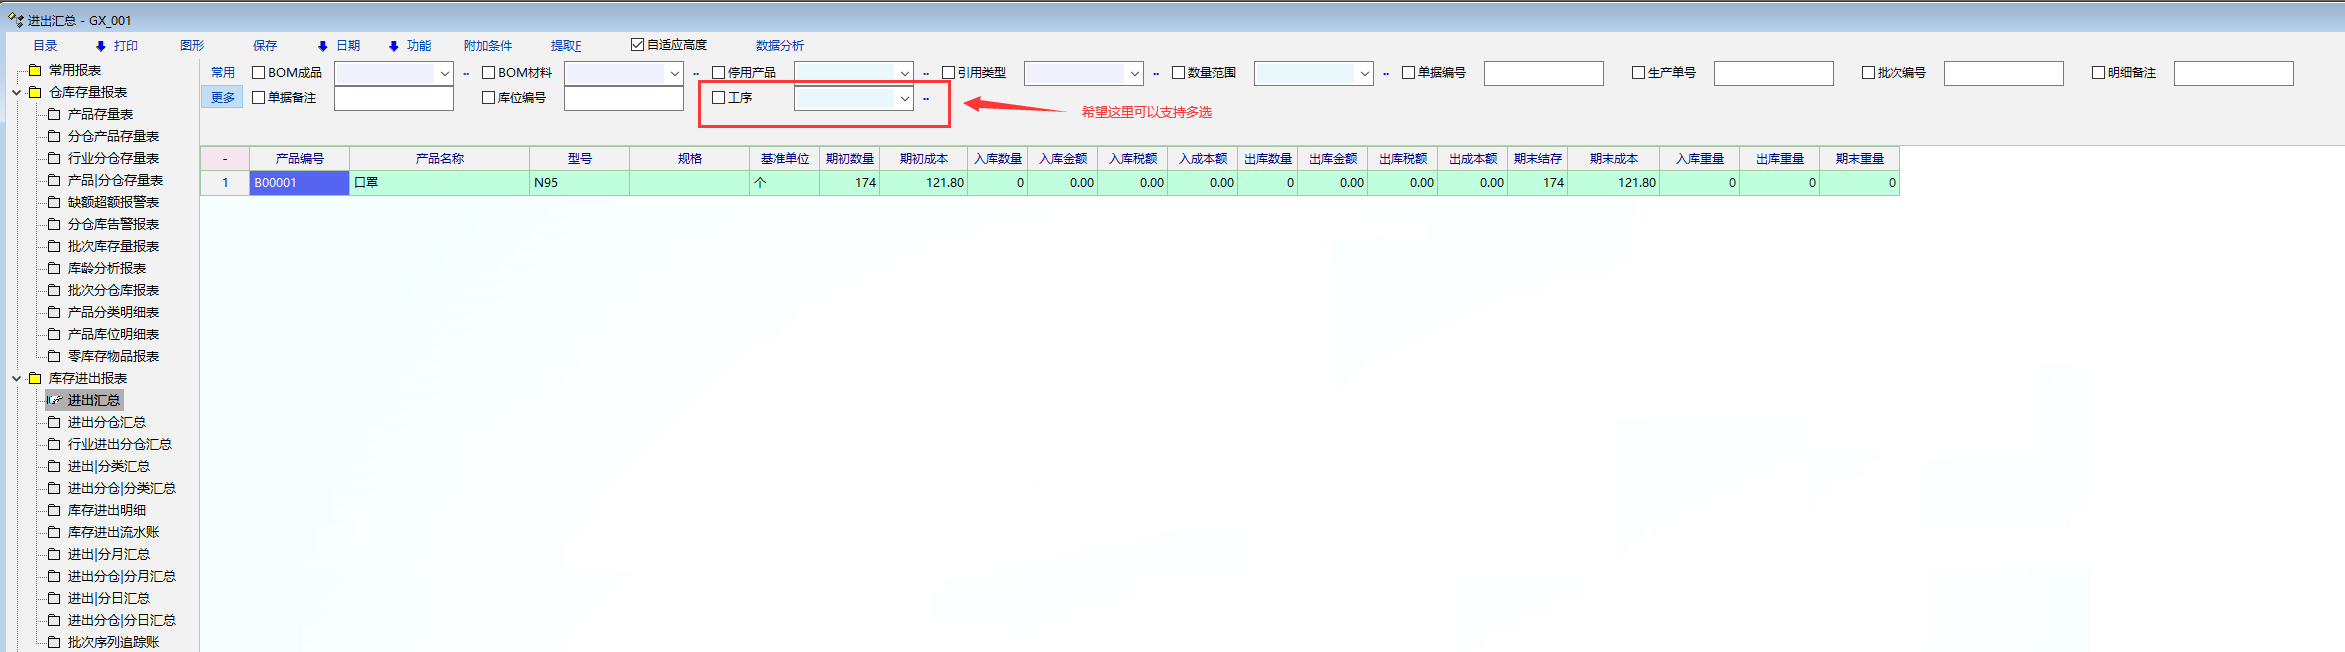Screen dimensions: 2345x652
Task: Enable the 工序 filter checkbox
Action: coord(718,97)
